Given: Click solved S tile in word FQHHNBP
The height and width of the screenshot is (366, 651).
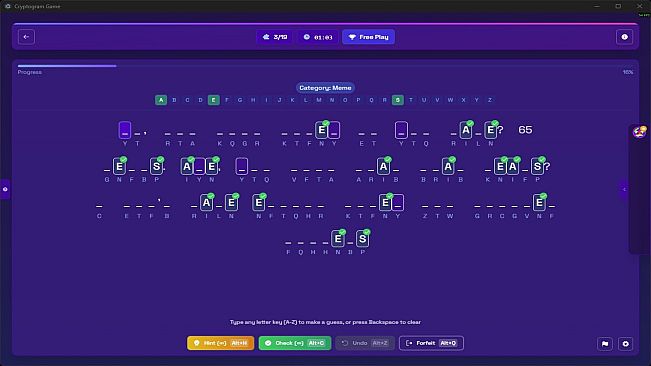Looking at the screenshot, I should coord(362,239).
